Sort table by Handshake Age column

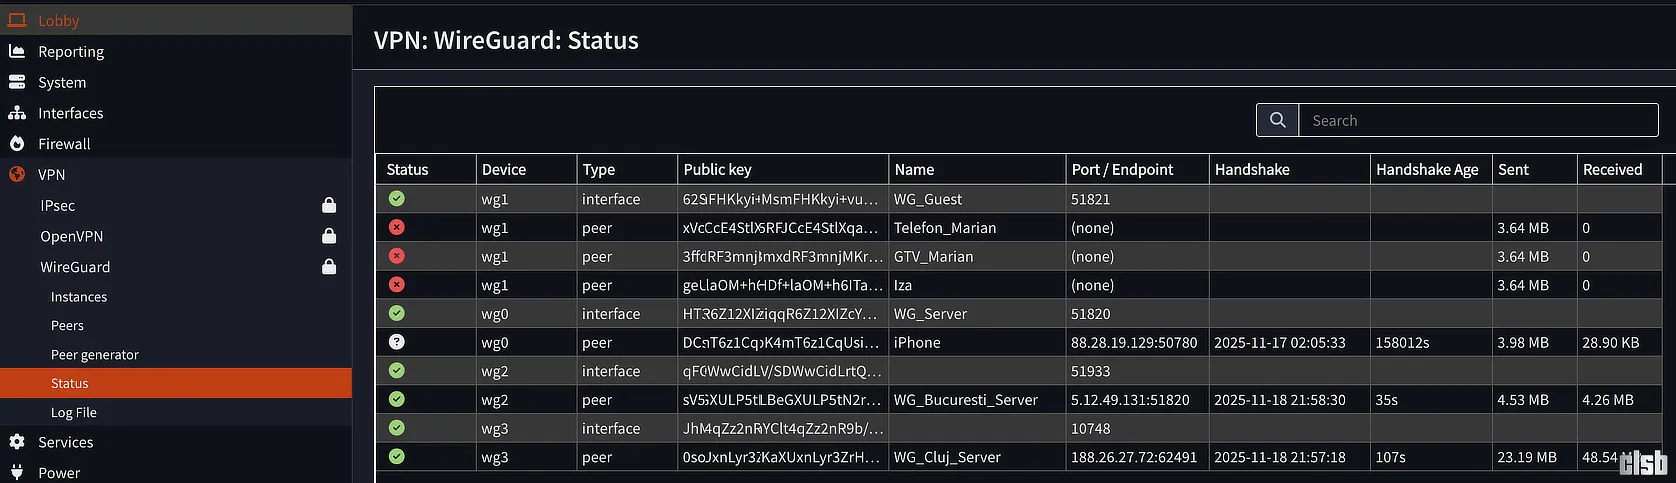coord(1426,170)
